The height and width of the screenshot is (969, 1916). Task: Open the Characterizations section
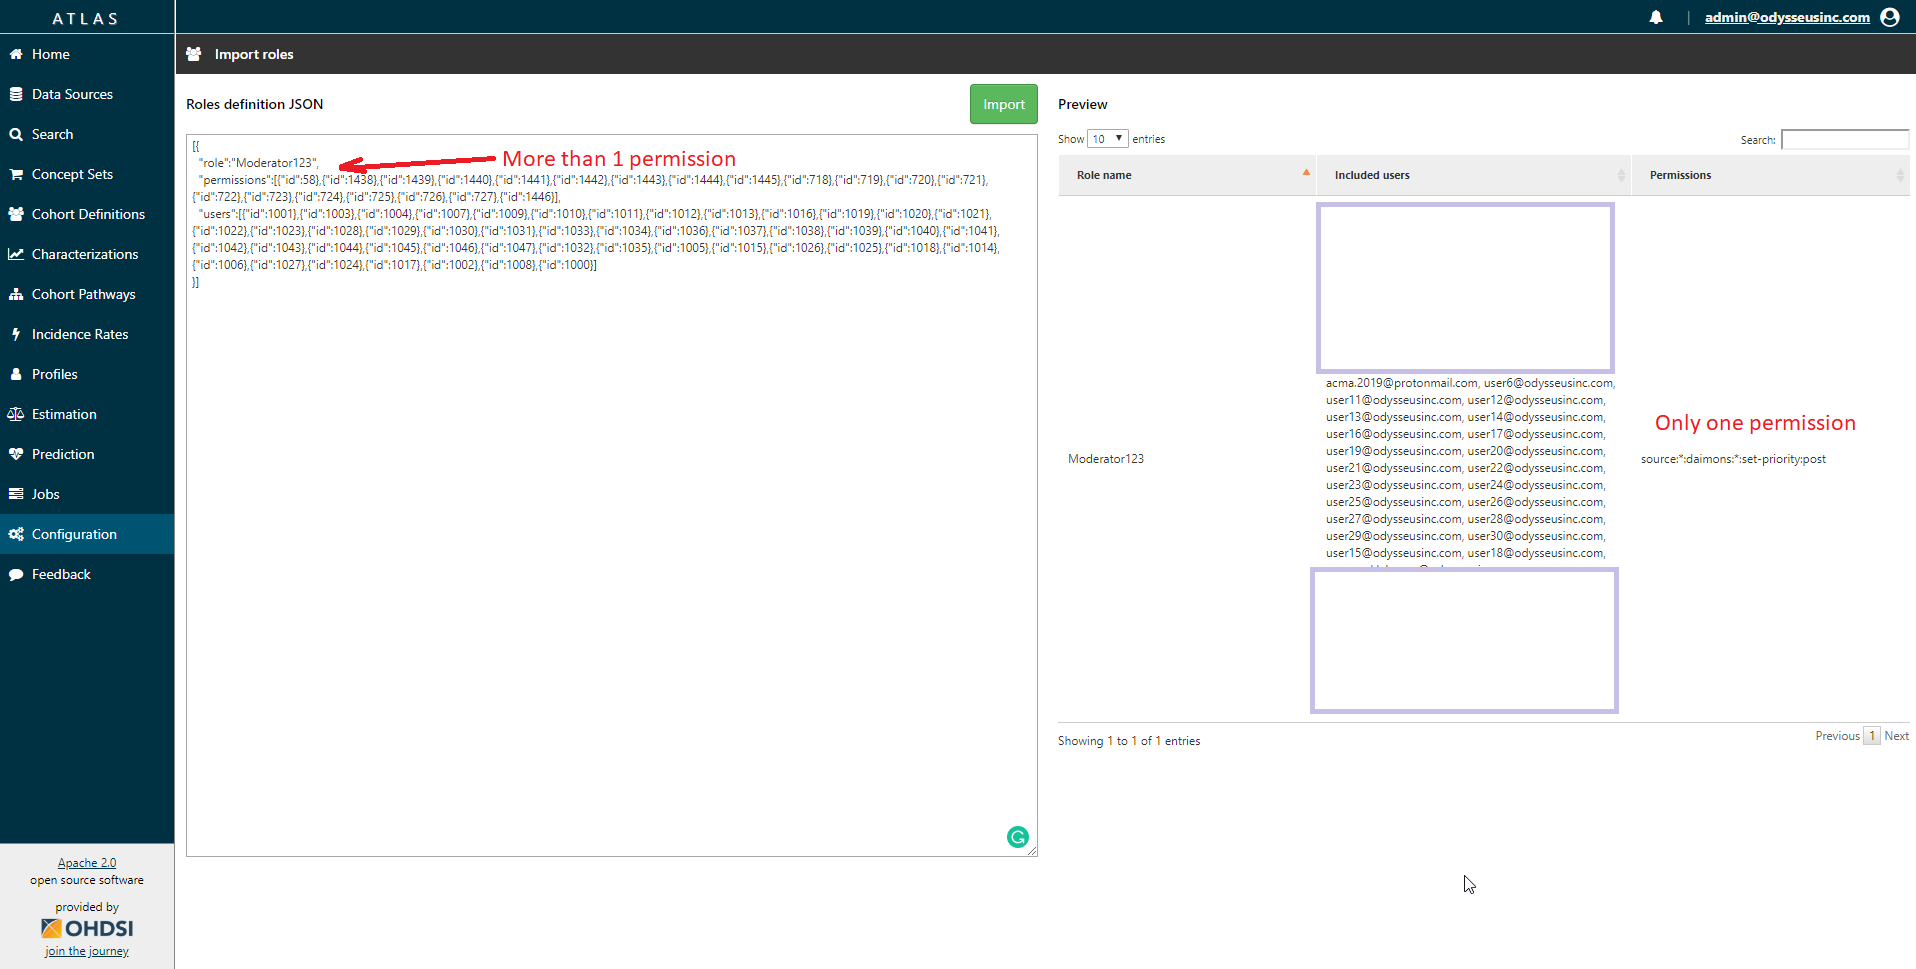[85, 254]
